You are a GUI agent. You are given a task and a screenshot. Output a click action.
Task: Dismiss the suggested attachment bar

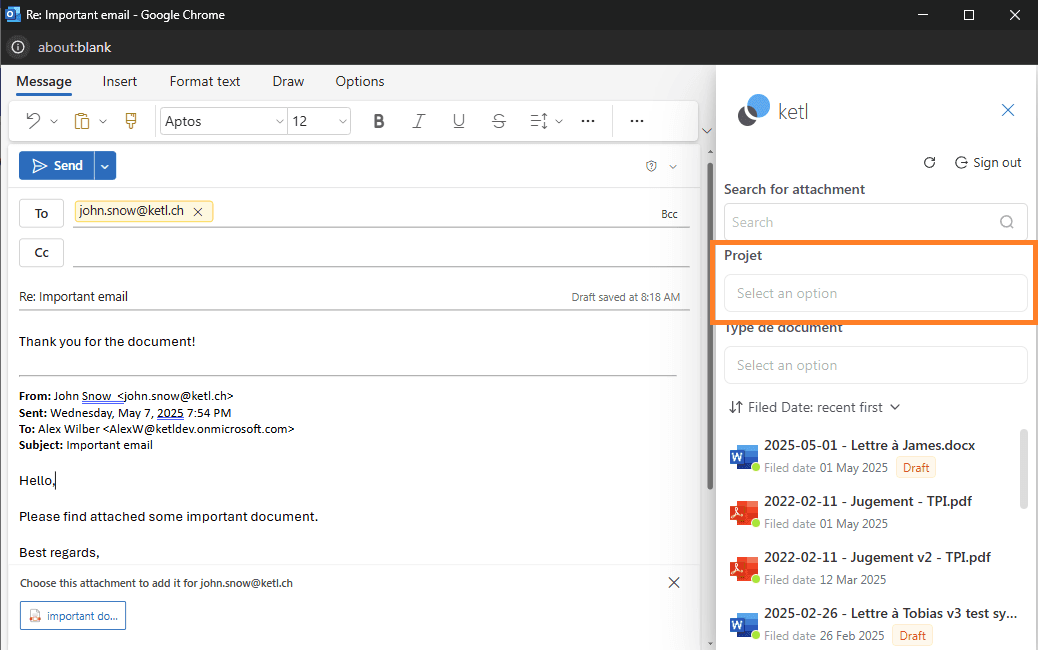click(x=674, y=582)
